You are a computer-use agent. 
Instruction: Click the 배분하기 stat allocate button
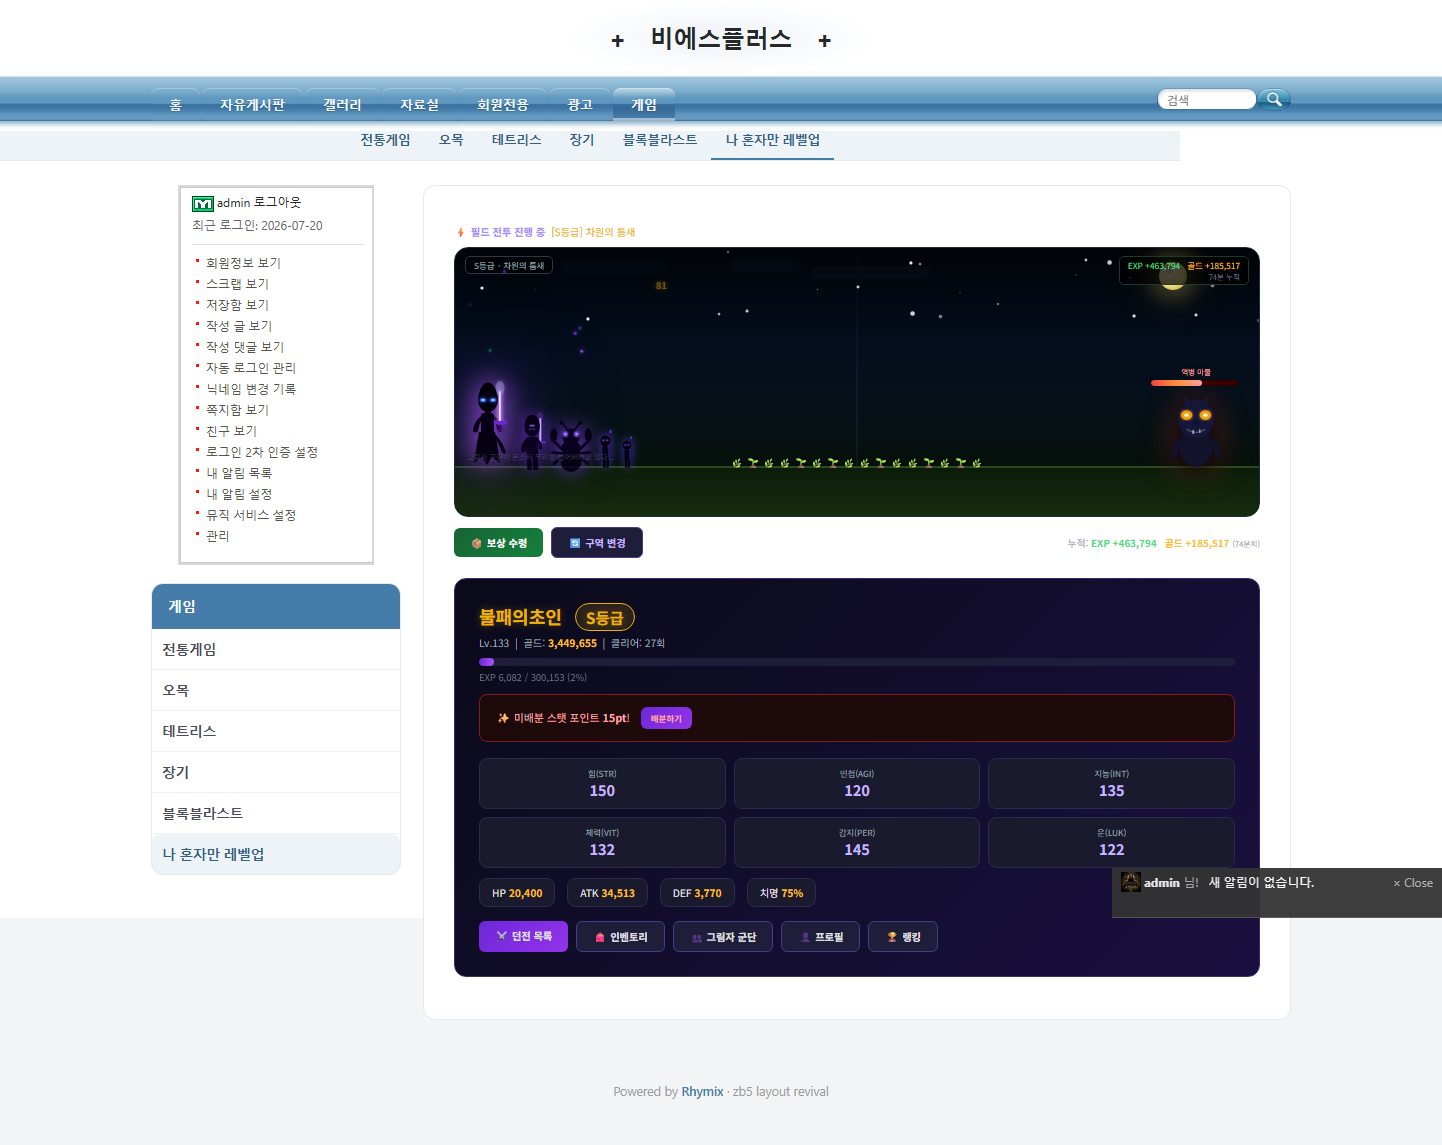[x=666, y=718]
